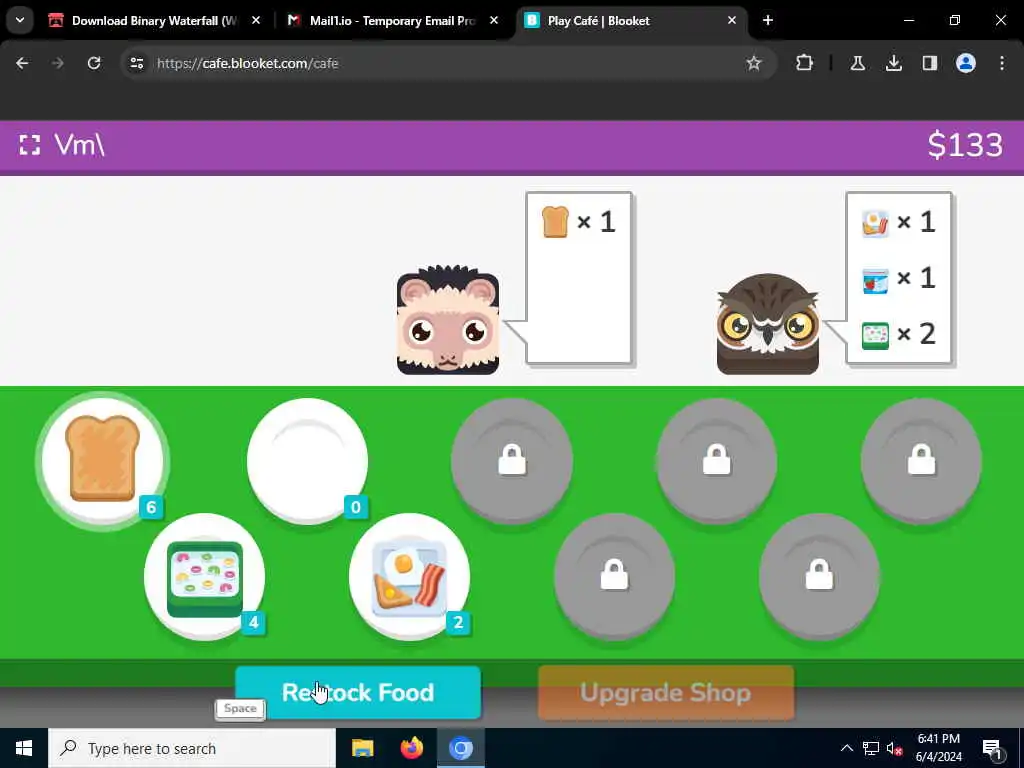Open the downloads panel

[893, 63]
